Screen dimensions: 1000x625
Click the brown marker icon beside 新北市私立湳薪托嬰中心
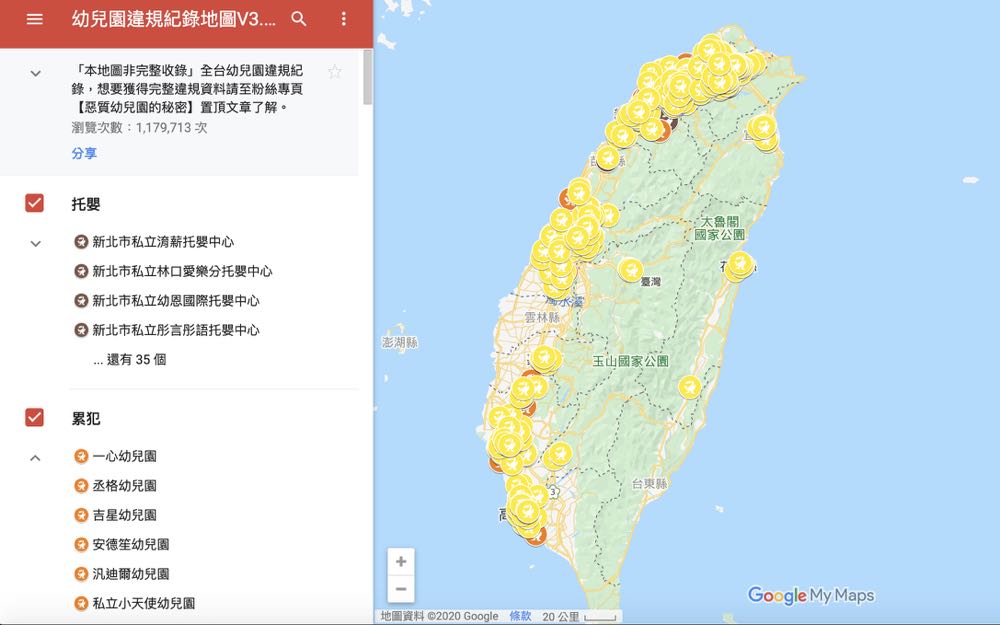click(81, 242)
